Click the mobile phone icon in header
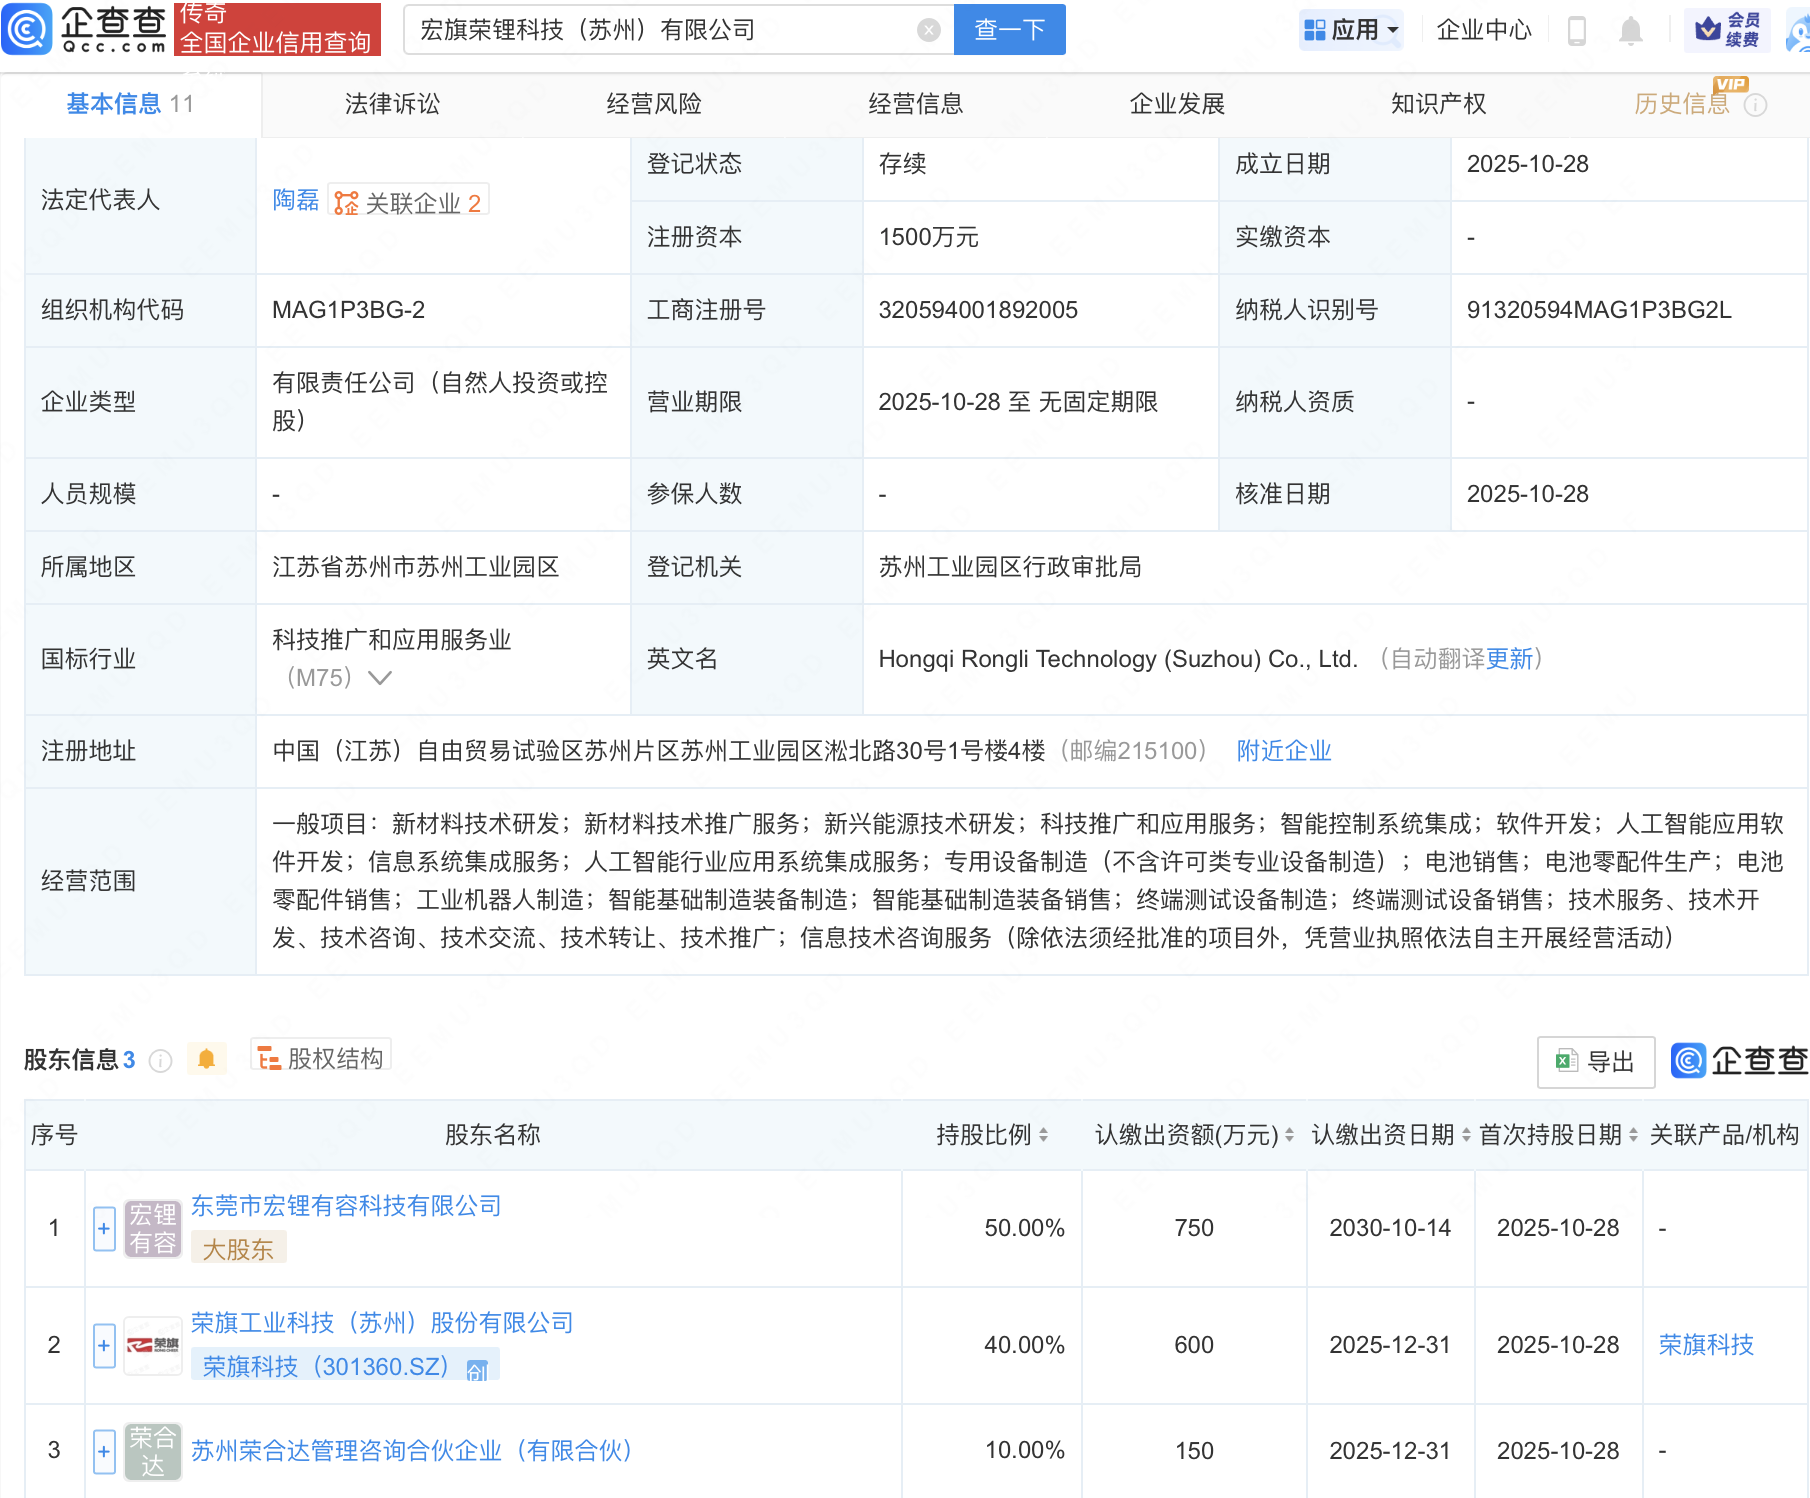The width and height of the screenshot is (1810, 1498). click(x=1577, y=30)
